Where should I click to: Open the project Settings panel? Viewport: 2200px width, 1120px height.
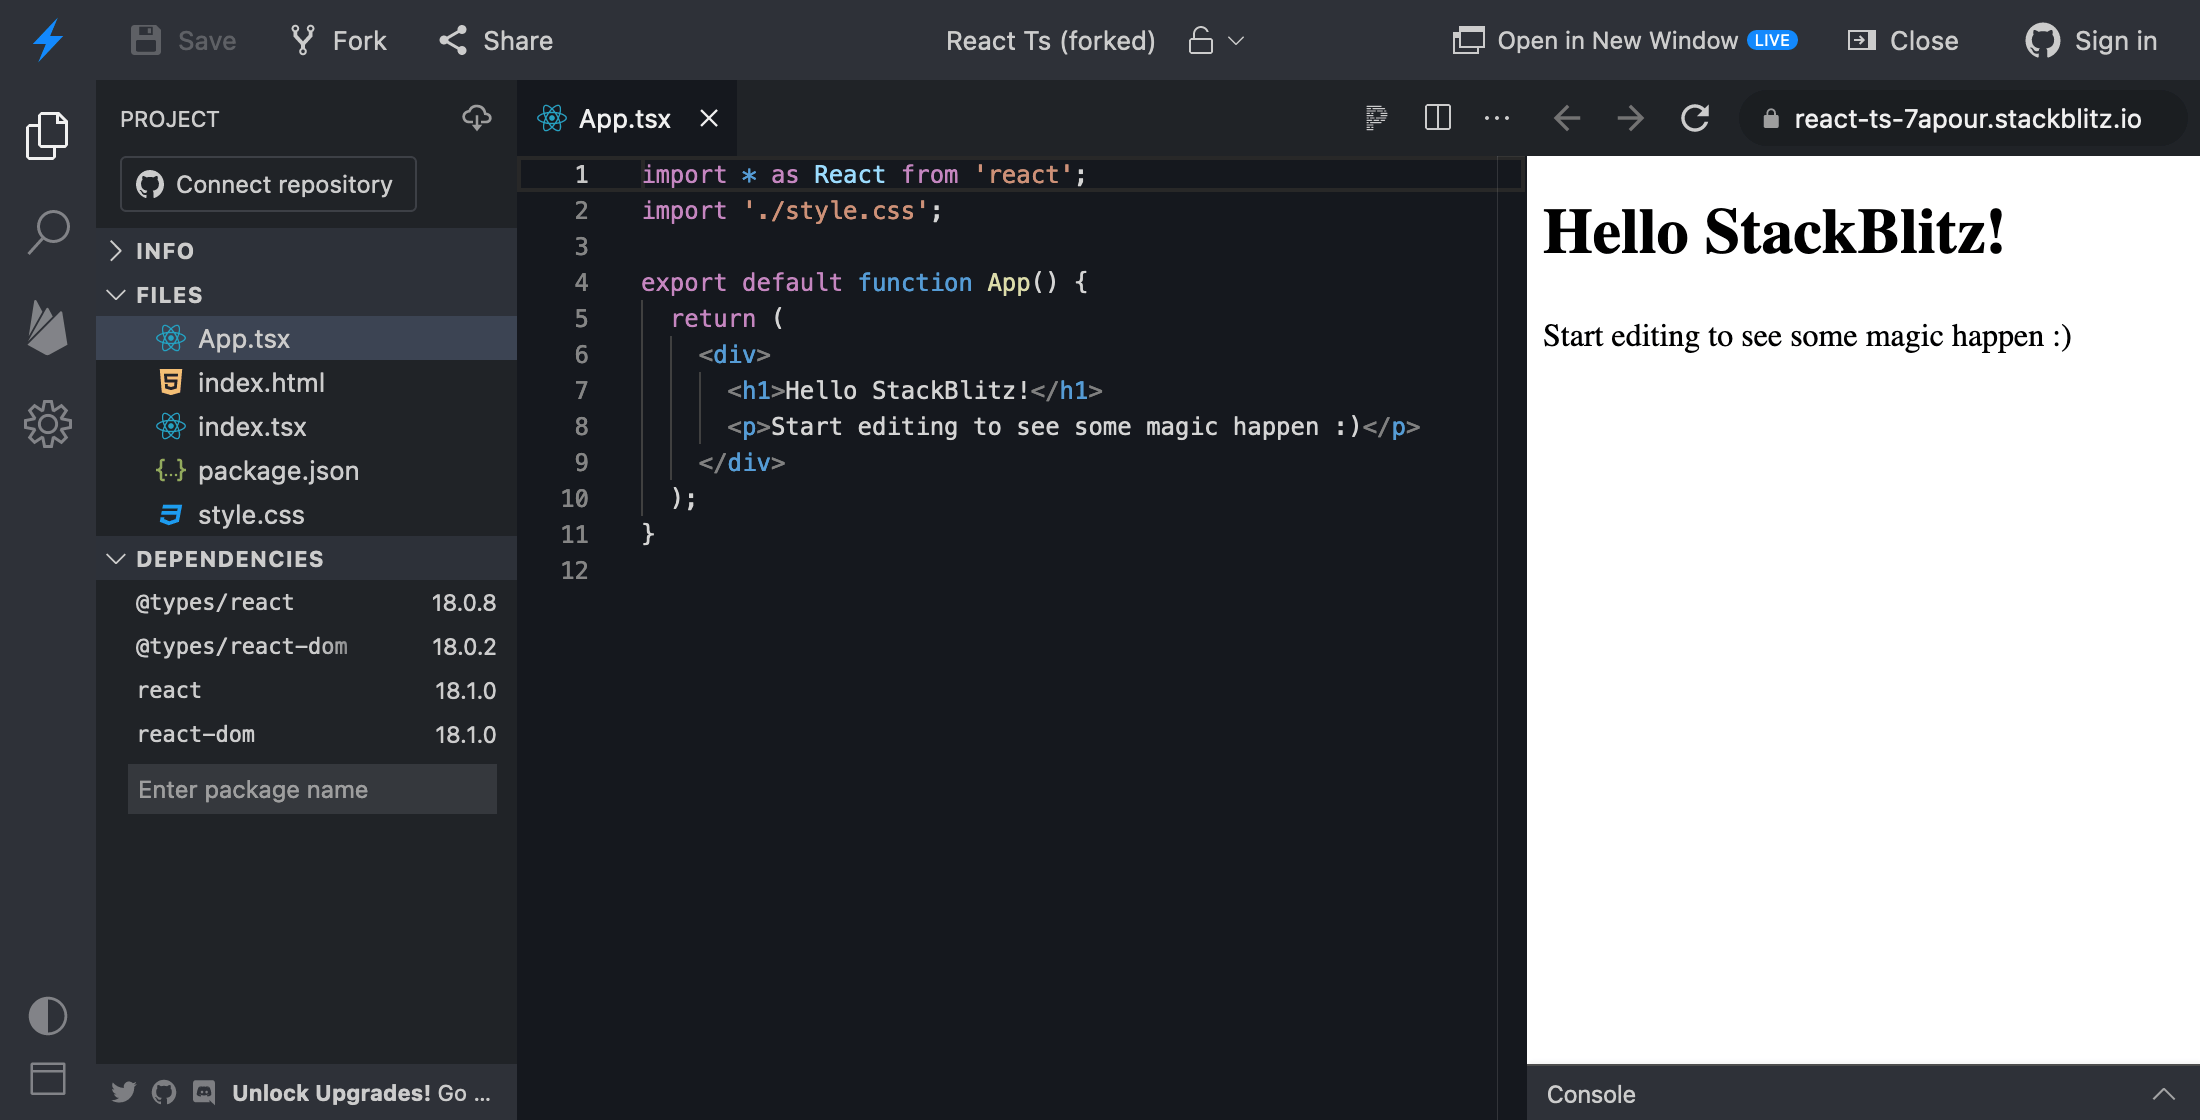point(47,424)
